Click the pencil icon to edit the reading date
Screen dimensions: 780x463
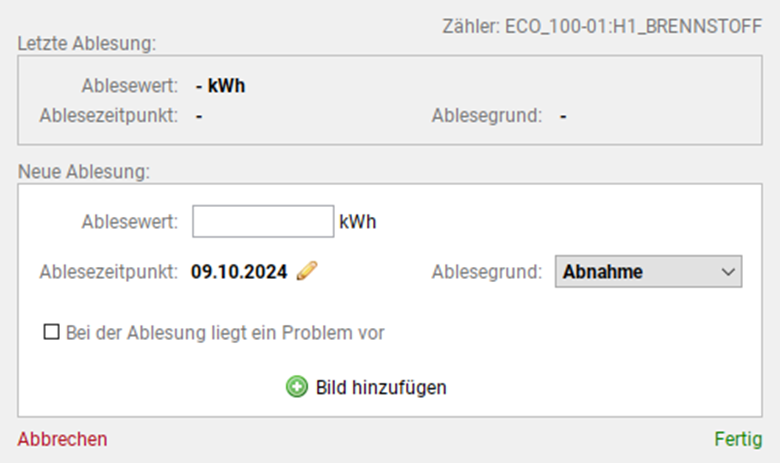pyautogui.click(x=307, y=271)
